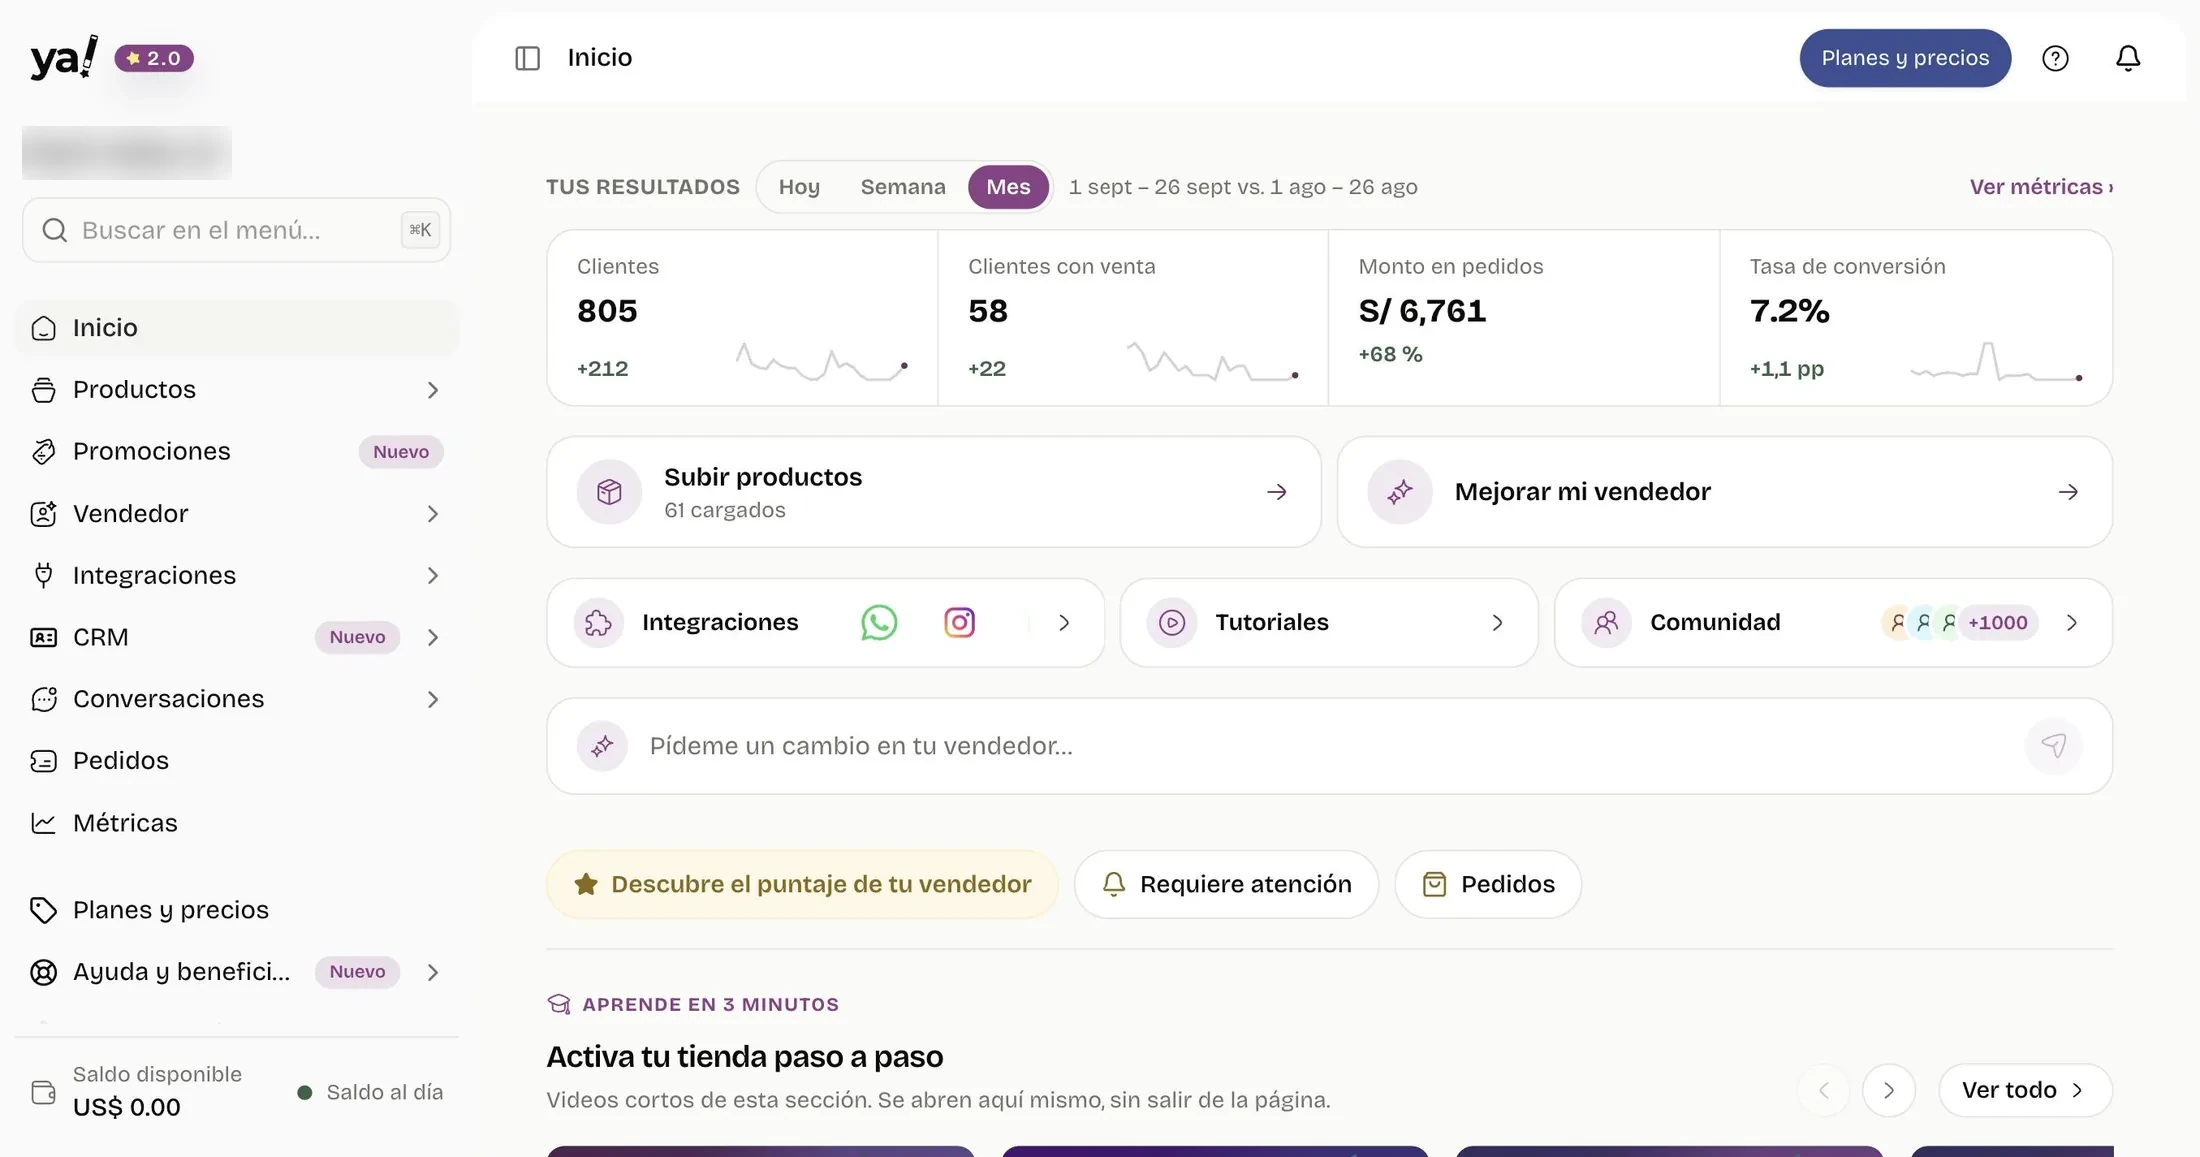Image resolution: width=2200 pixels, height=1157 pixels.
Task: Expand the CRM menu chevron
Action: 432,638
